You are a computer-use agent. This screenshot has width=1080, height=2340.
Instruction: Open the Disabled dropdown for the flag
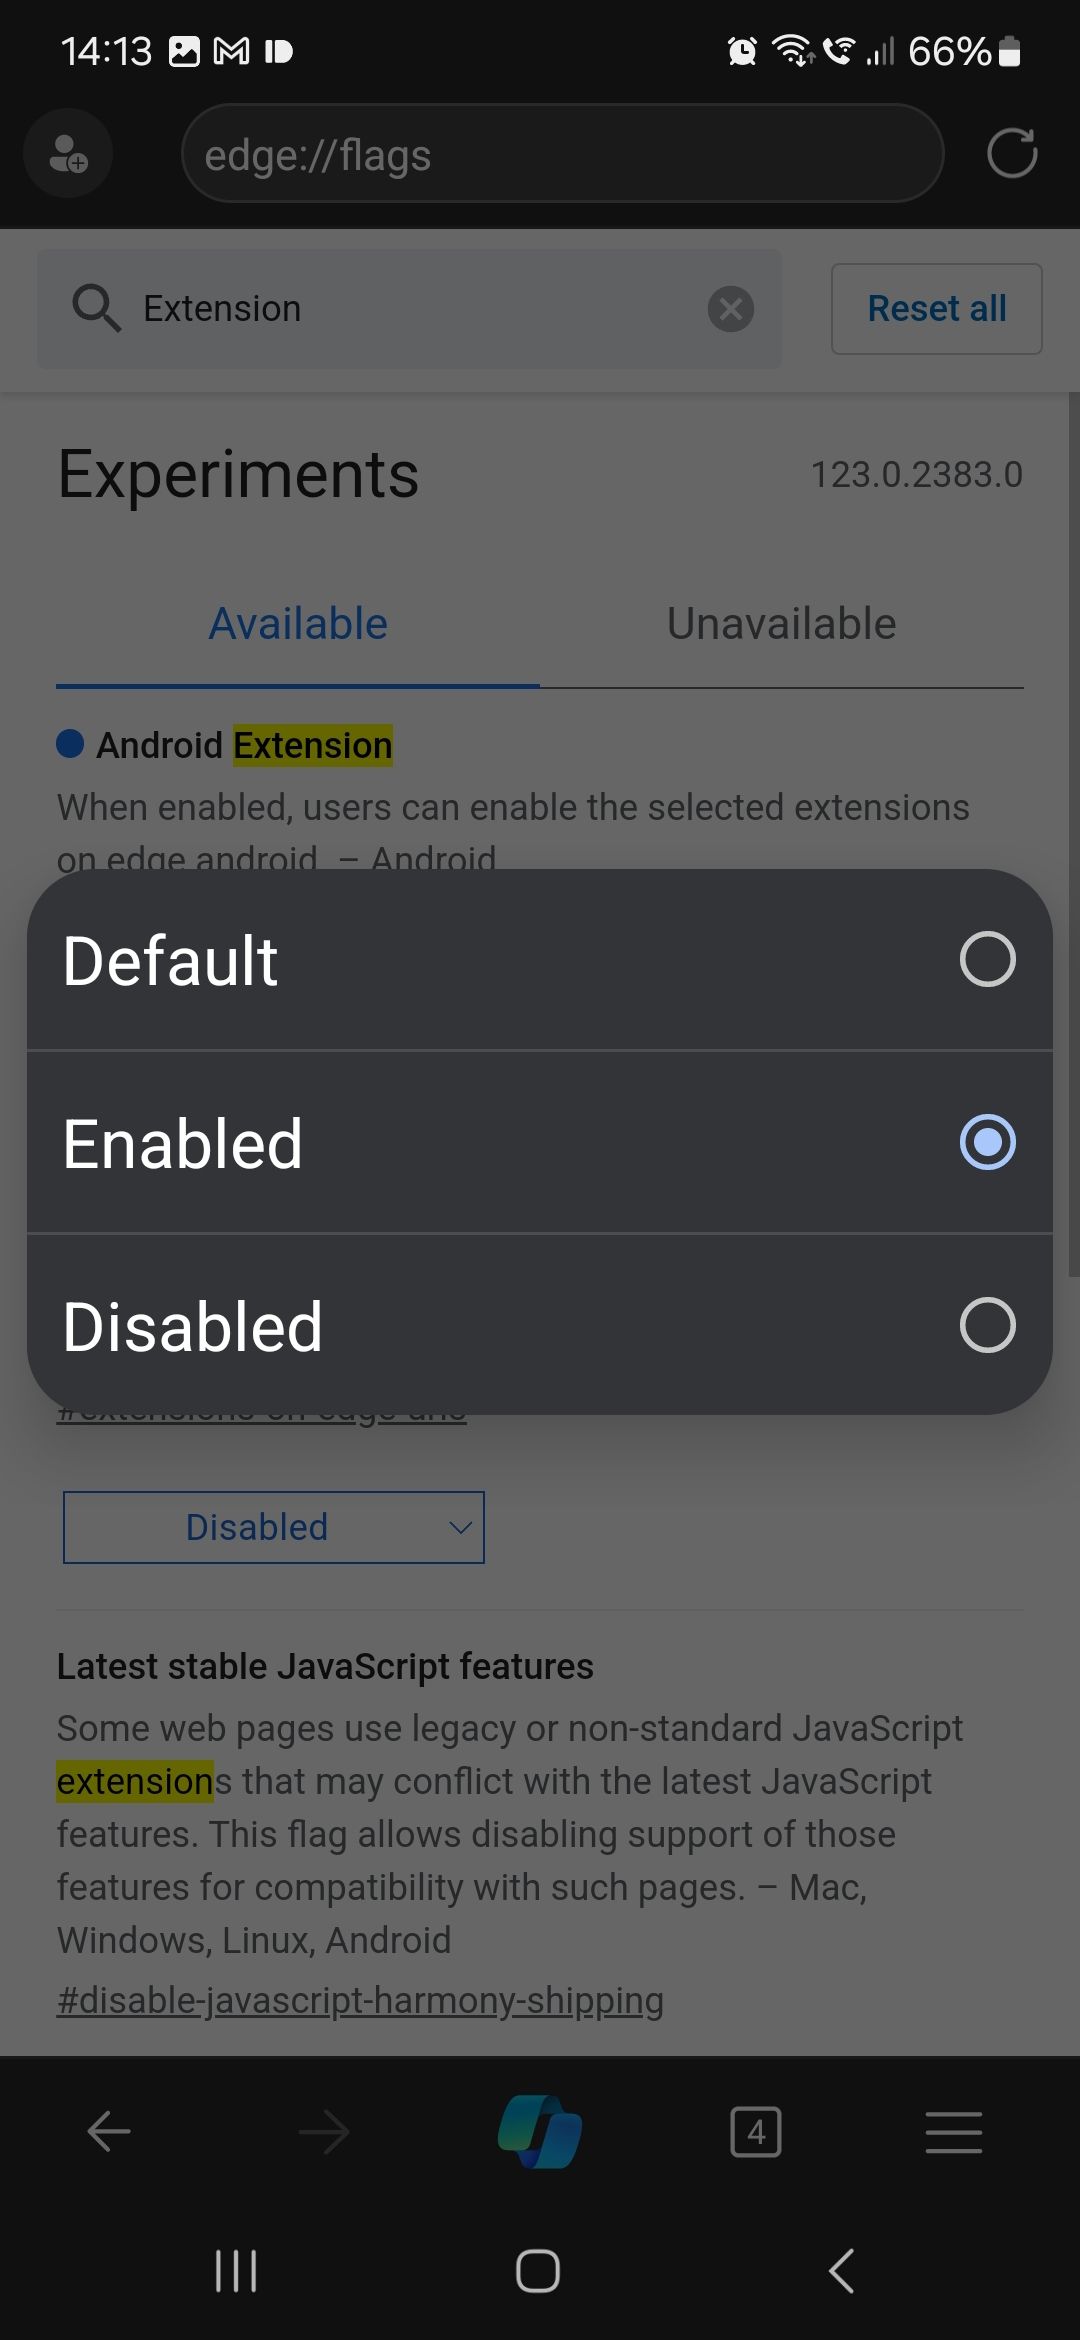pyautogui.click(x=273, y=1527)
